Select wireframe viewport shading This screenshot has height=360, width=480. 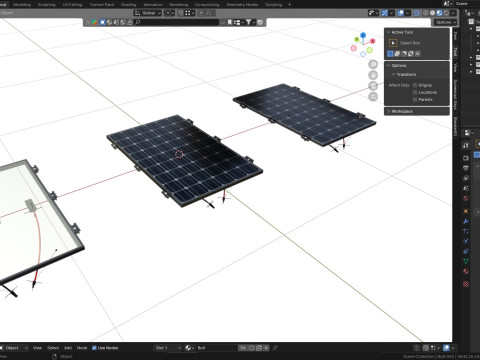(426, 13)
